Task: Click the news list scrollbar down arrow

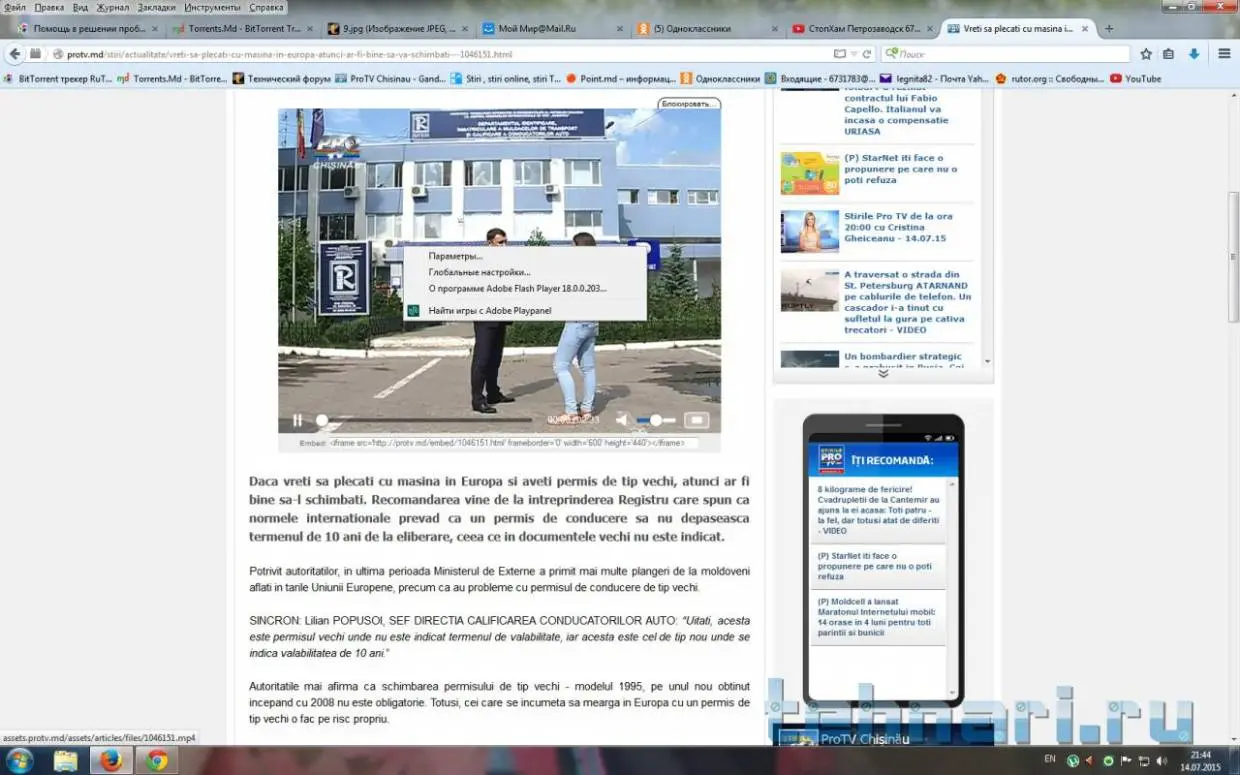Action: pyautogui.click(x=988, y=361)
